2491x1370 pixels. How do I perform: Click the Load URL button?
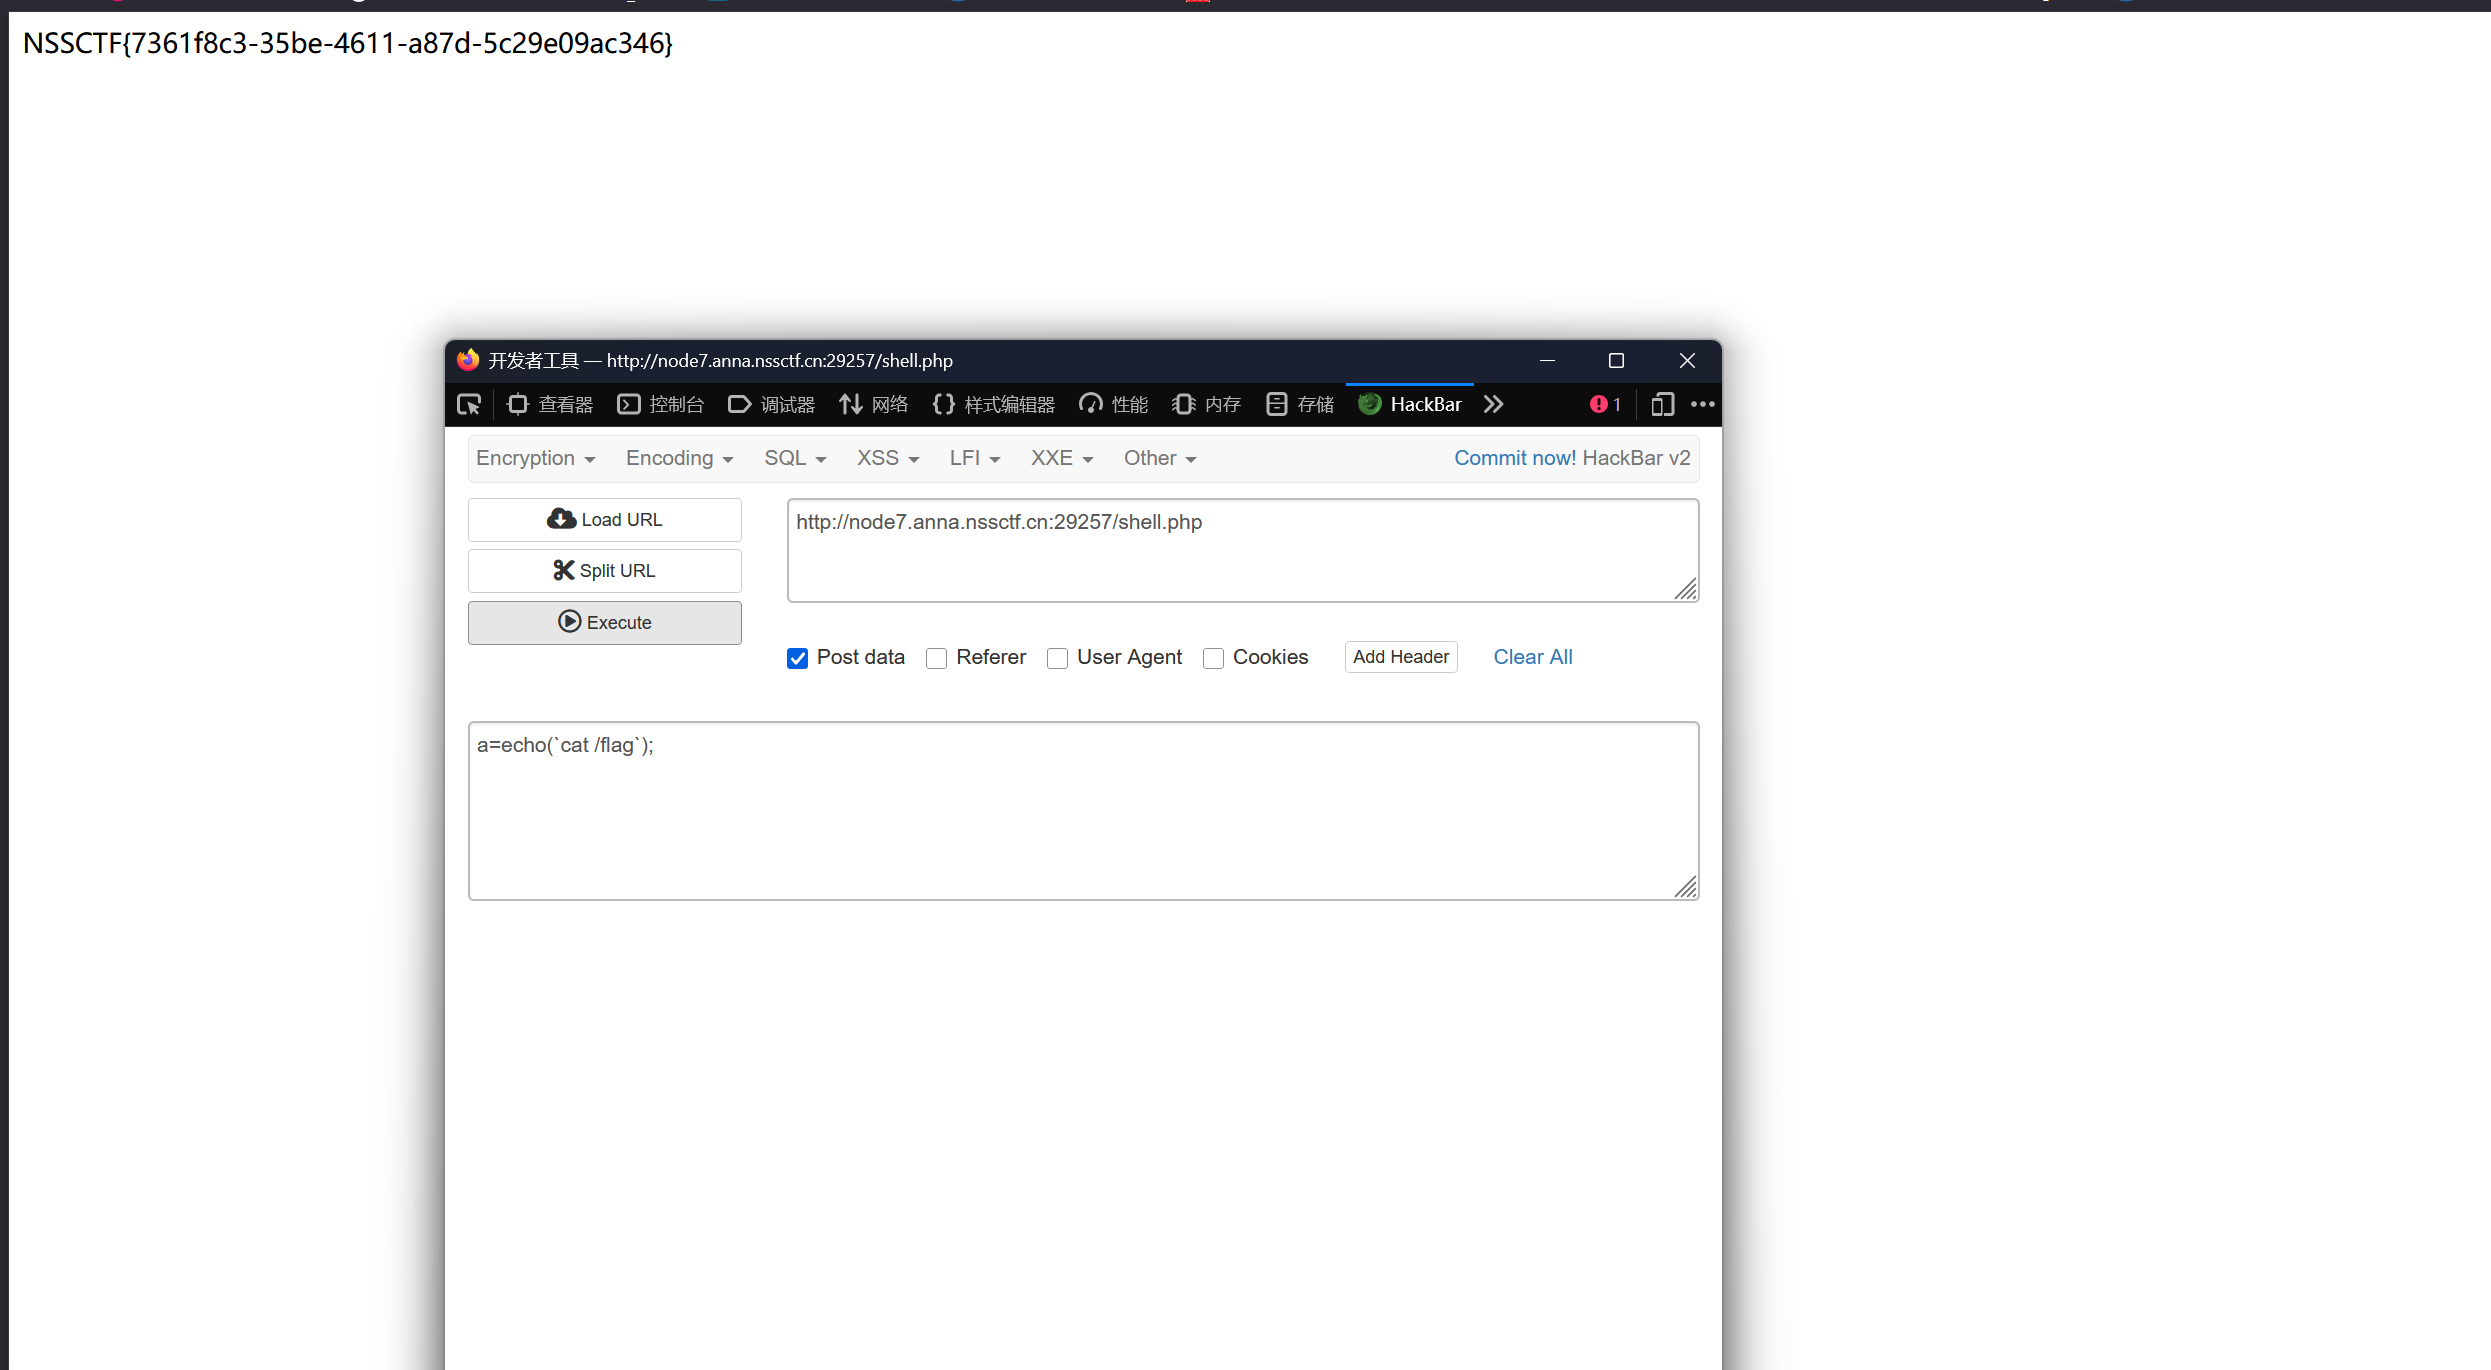[605, 520]
